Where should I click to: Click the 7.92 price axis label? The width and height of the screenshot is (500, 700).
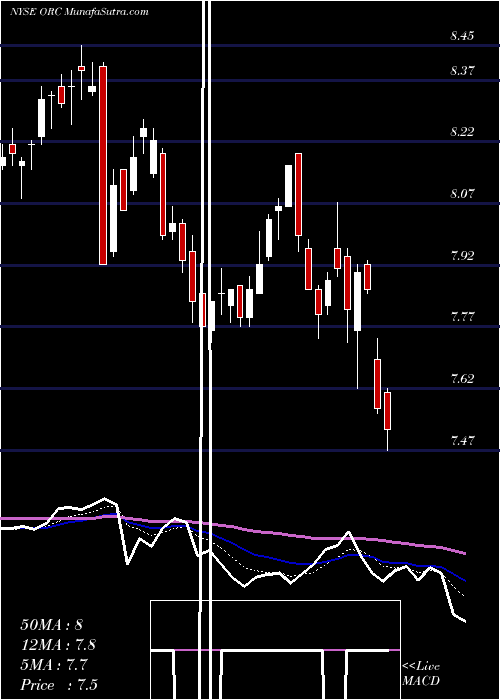pyautogui.click(x=462, y=255)
